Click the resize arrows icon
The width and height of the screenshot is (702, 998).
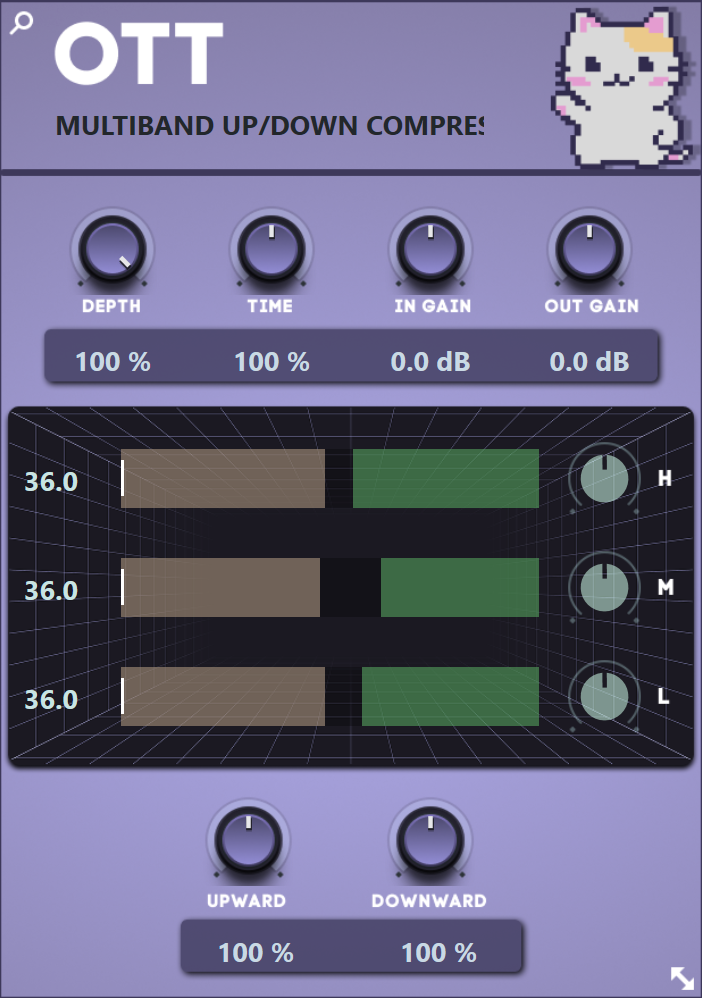click(x=682, y=978)
